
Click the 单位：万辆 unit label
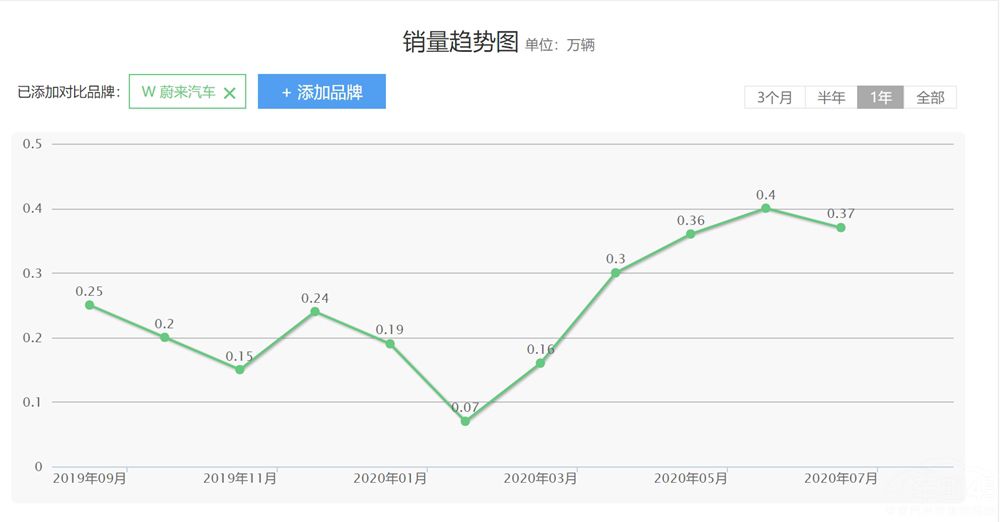point(560,45)
